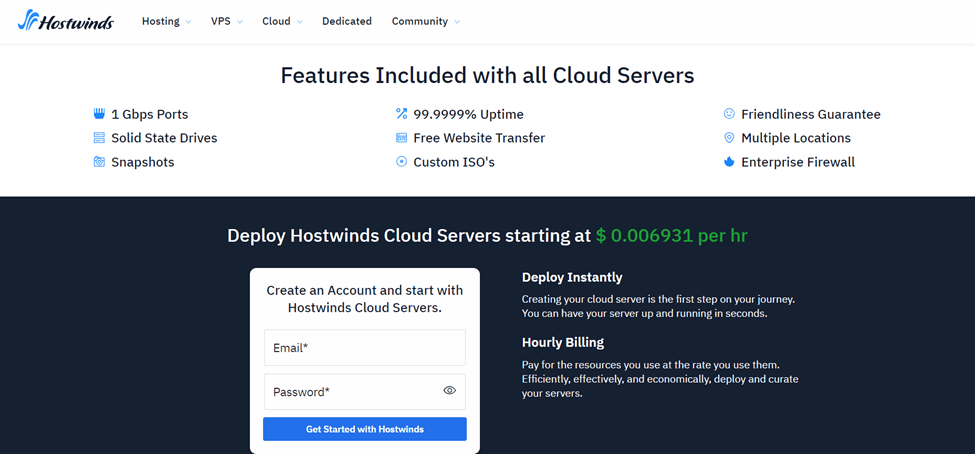This screenshot has height=454, width=975.
Task: Open the VPS dropdown menu
Action: 226,21
